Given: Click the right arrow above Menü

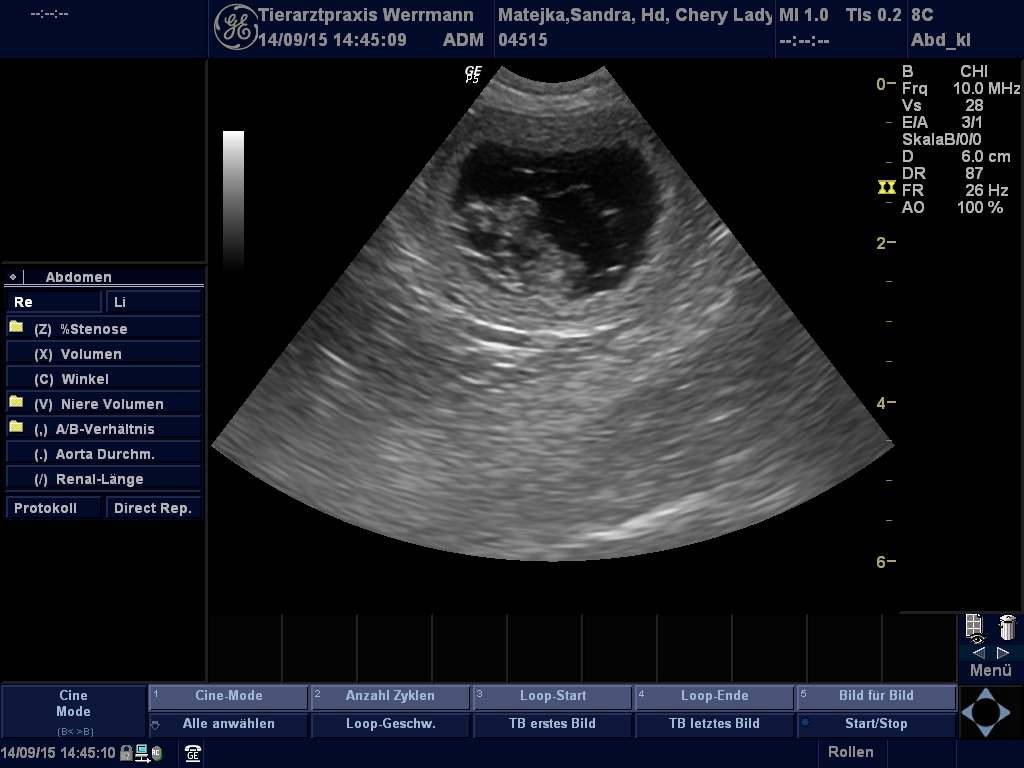Looking at the screenshot, I should (x=1003, y=652).
